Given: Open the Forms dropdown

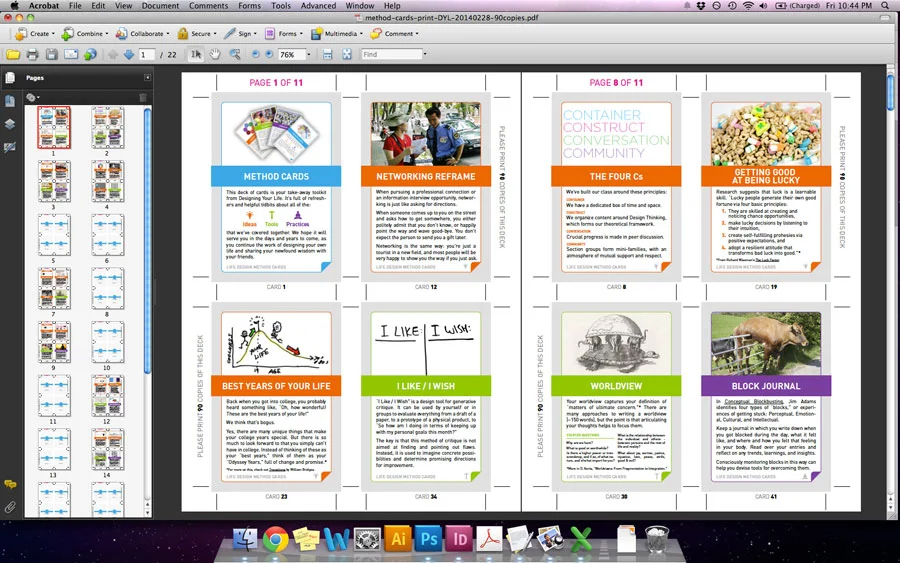Looking at the screenshot, I should click(284, 34).
